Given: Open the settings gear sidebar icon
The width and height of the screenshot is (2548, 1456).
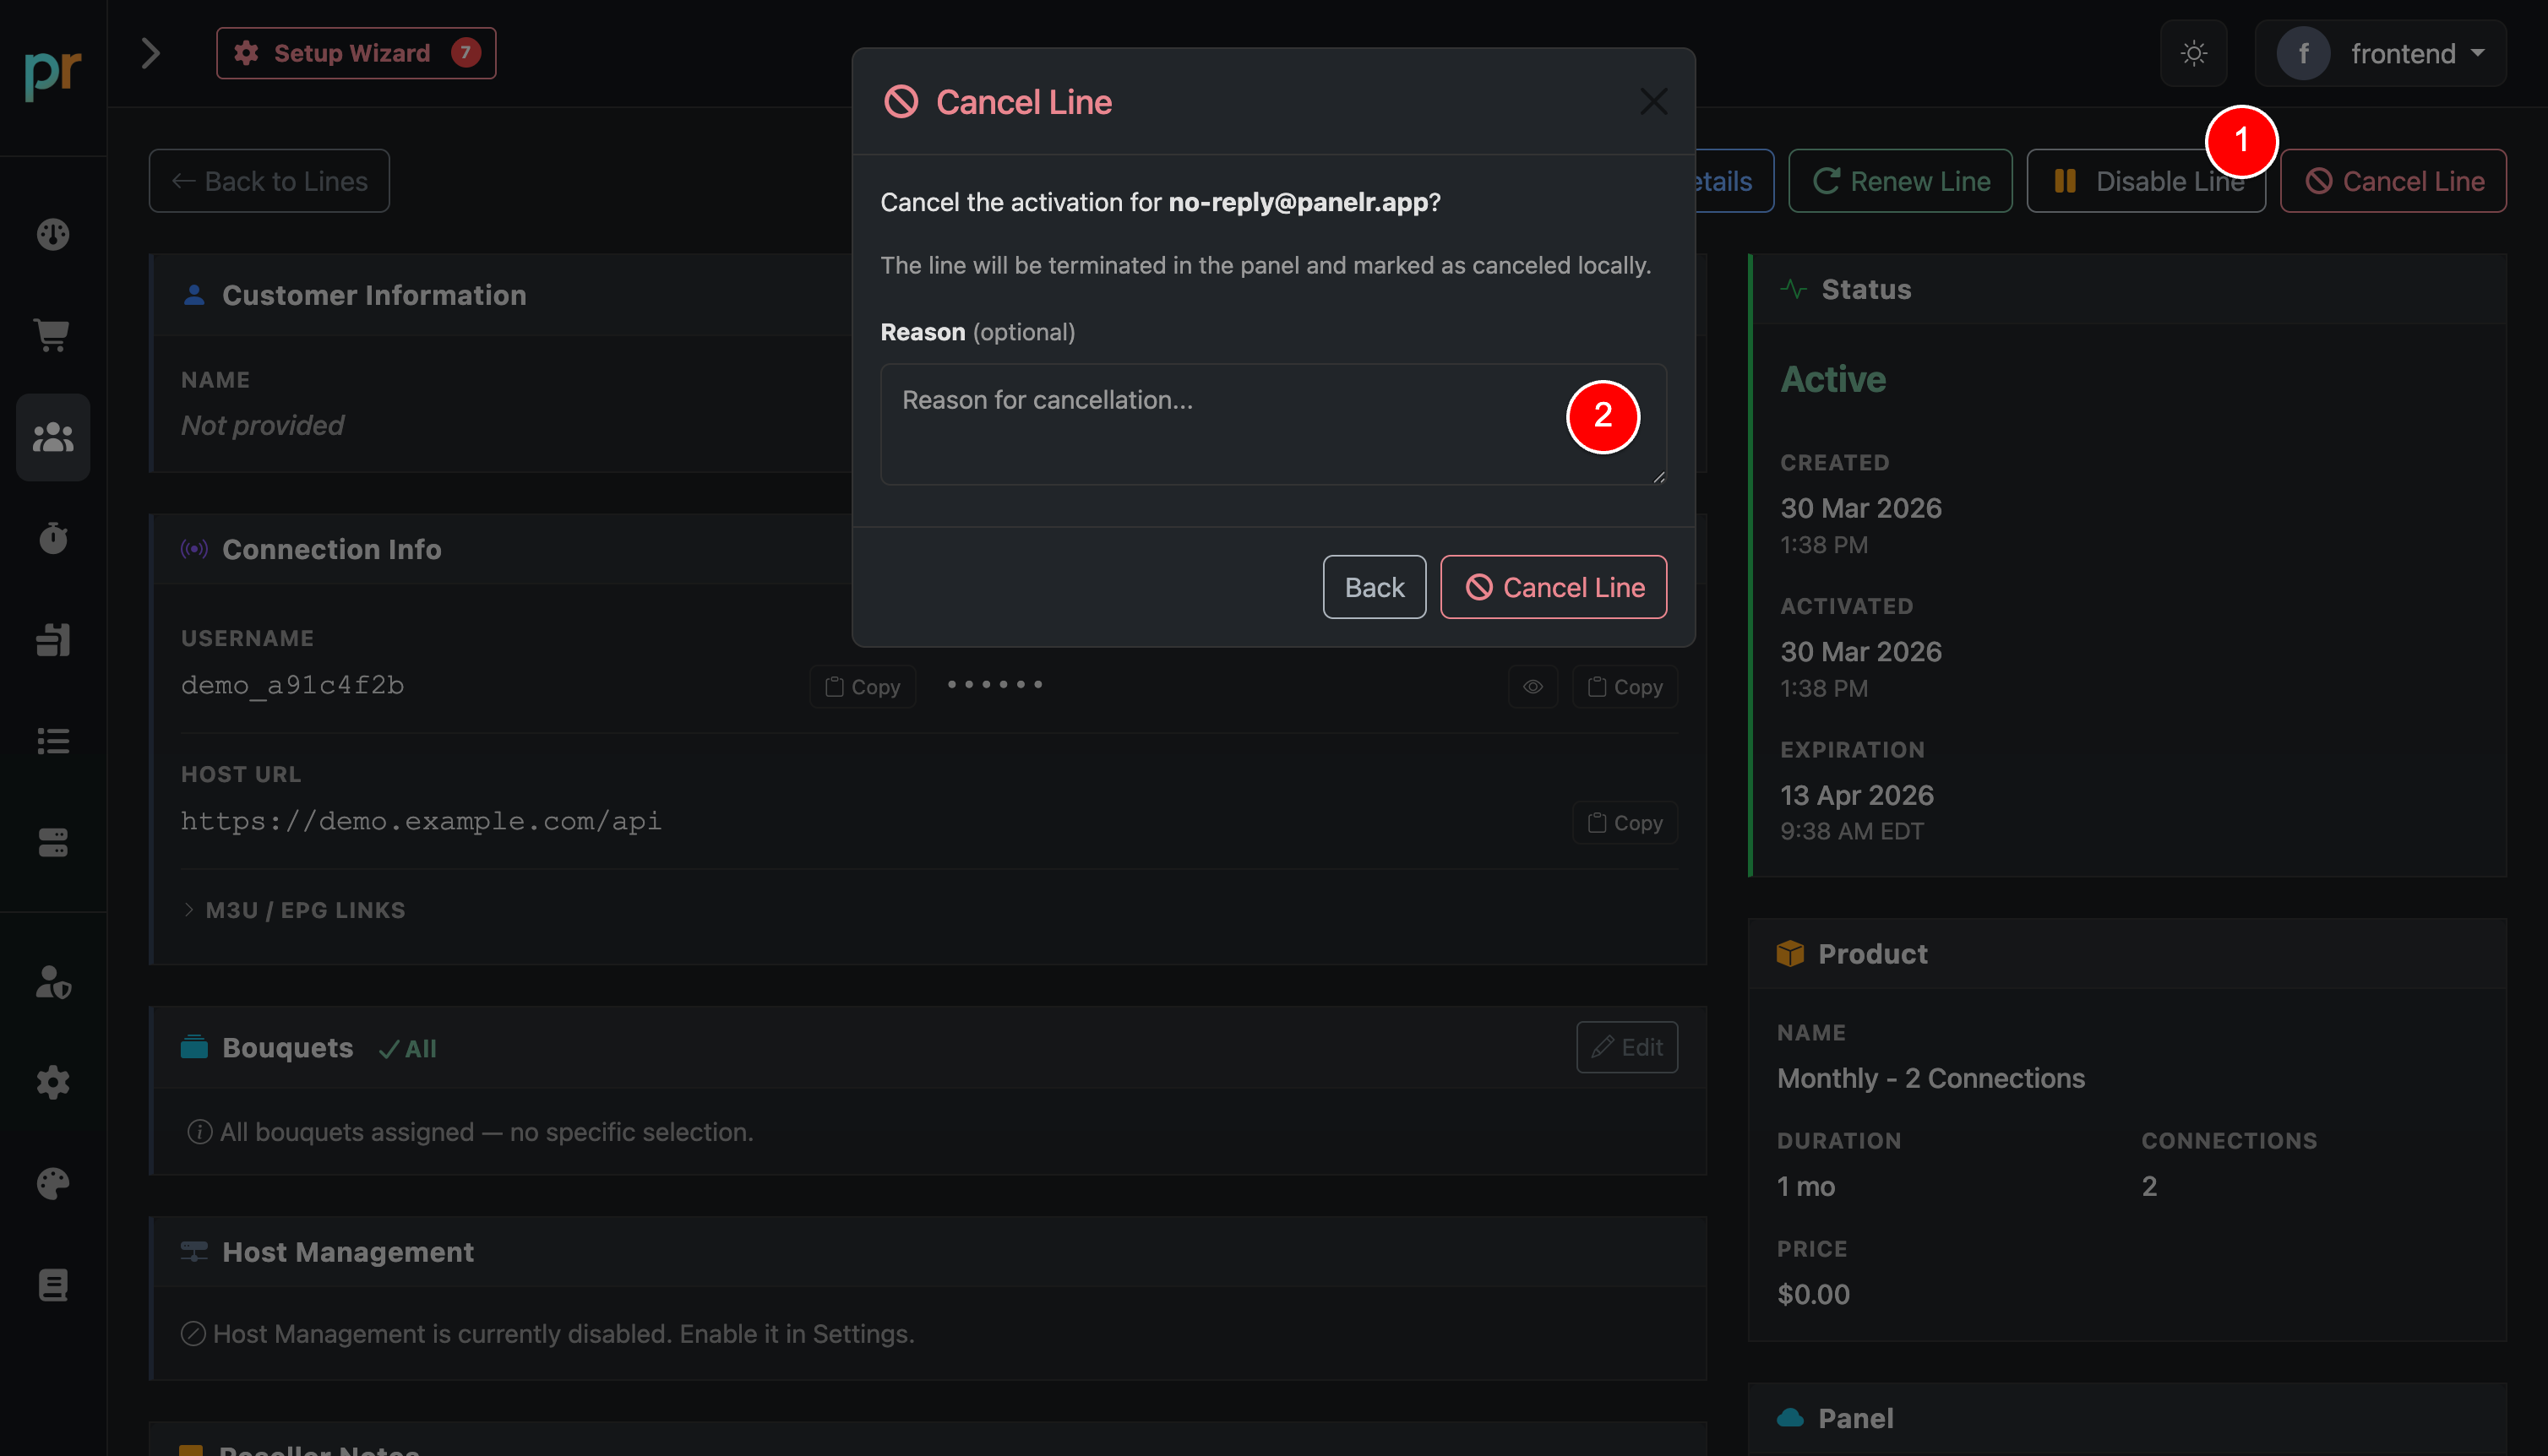Looking at the screenshot, I should [x=53, y=1082].
